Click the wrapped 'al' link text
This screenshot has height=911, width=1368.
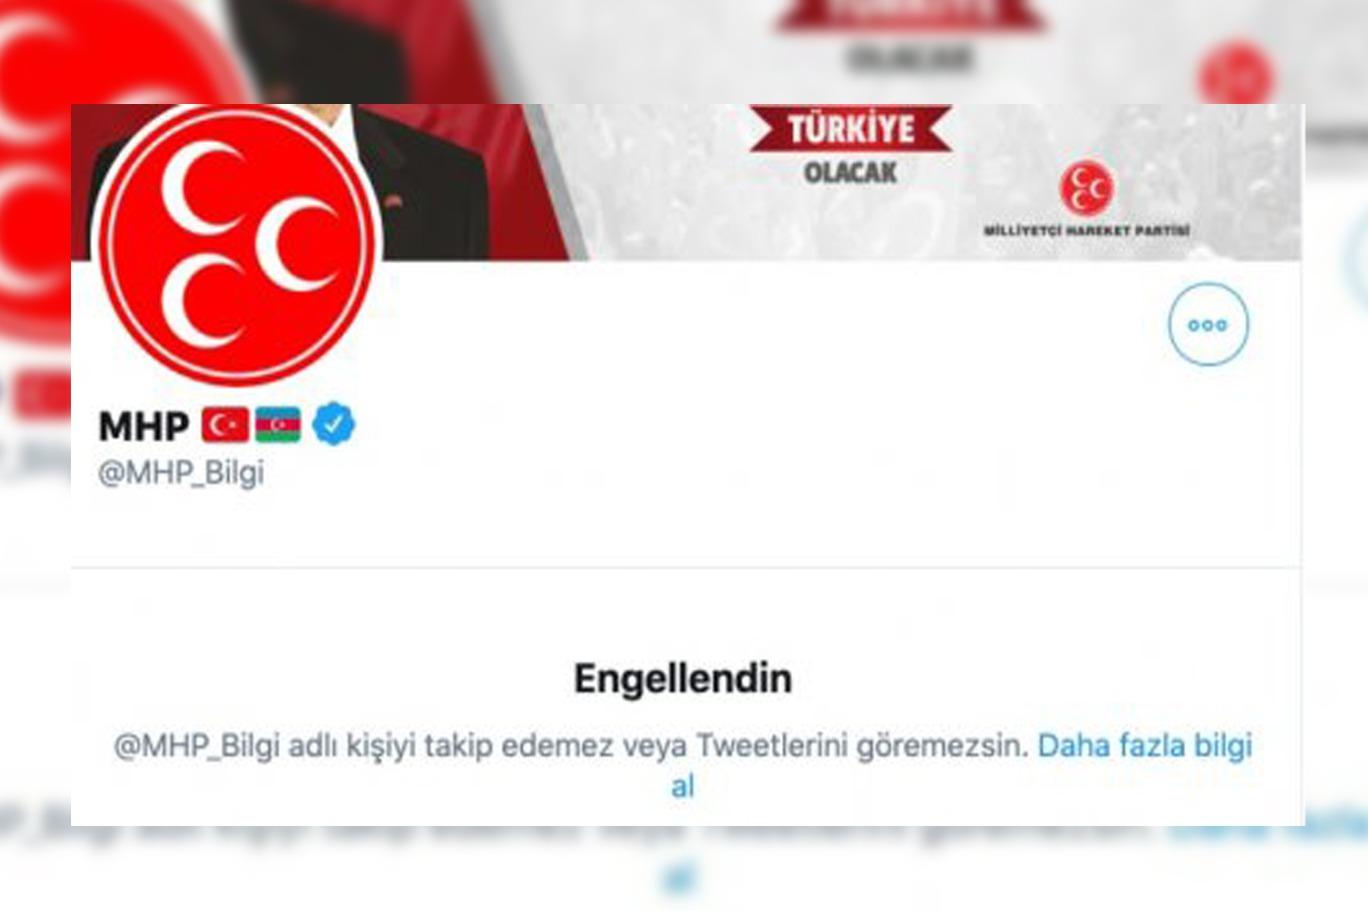(x=683, y=787)
